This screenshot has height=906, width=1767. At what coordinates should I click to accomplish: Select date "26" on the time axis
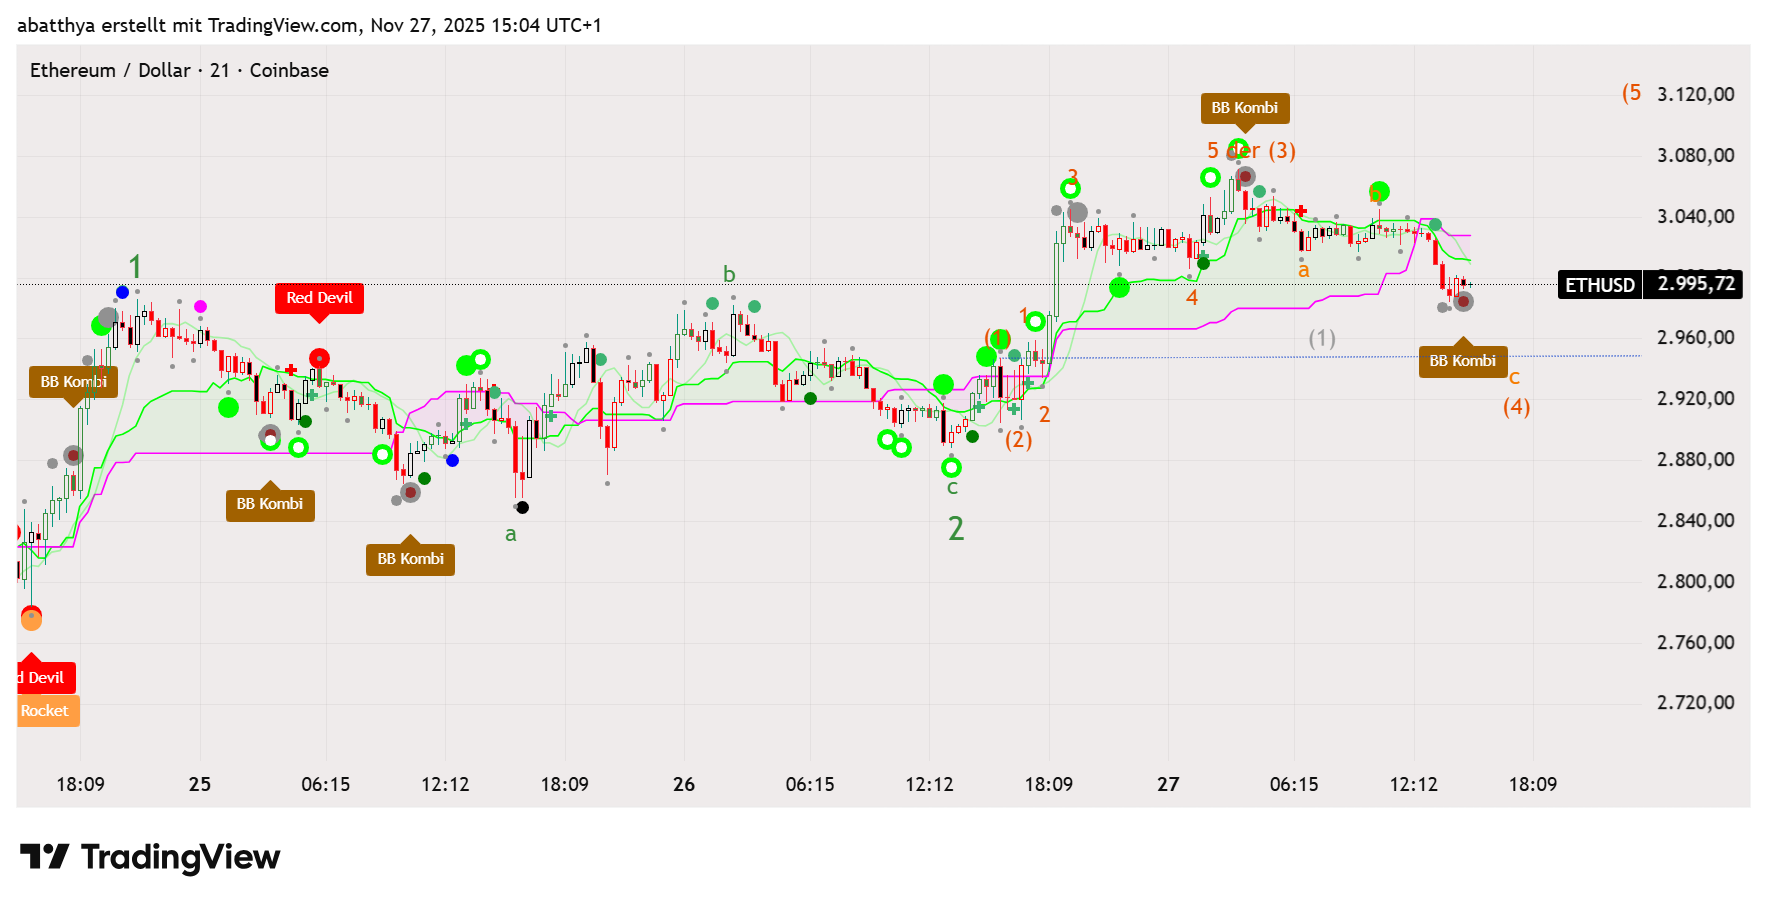click(684, 784)
